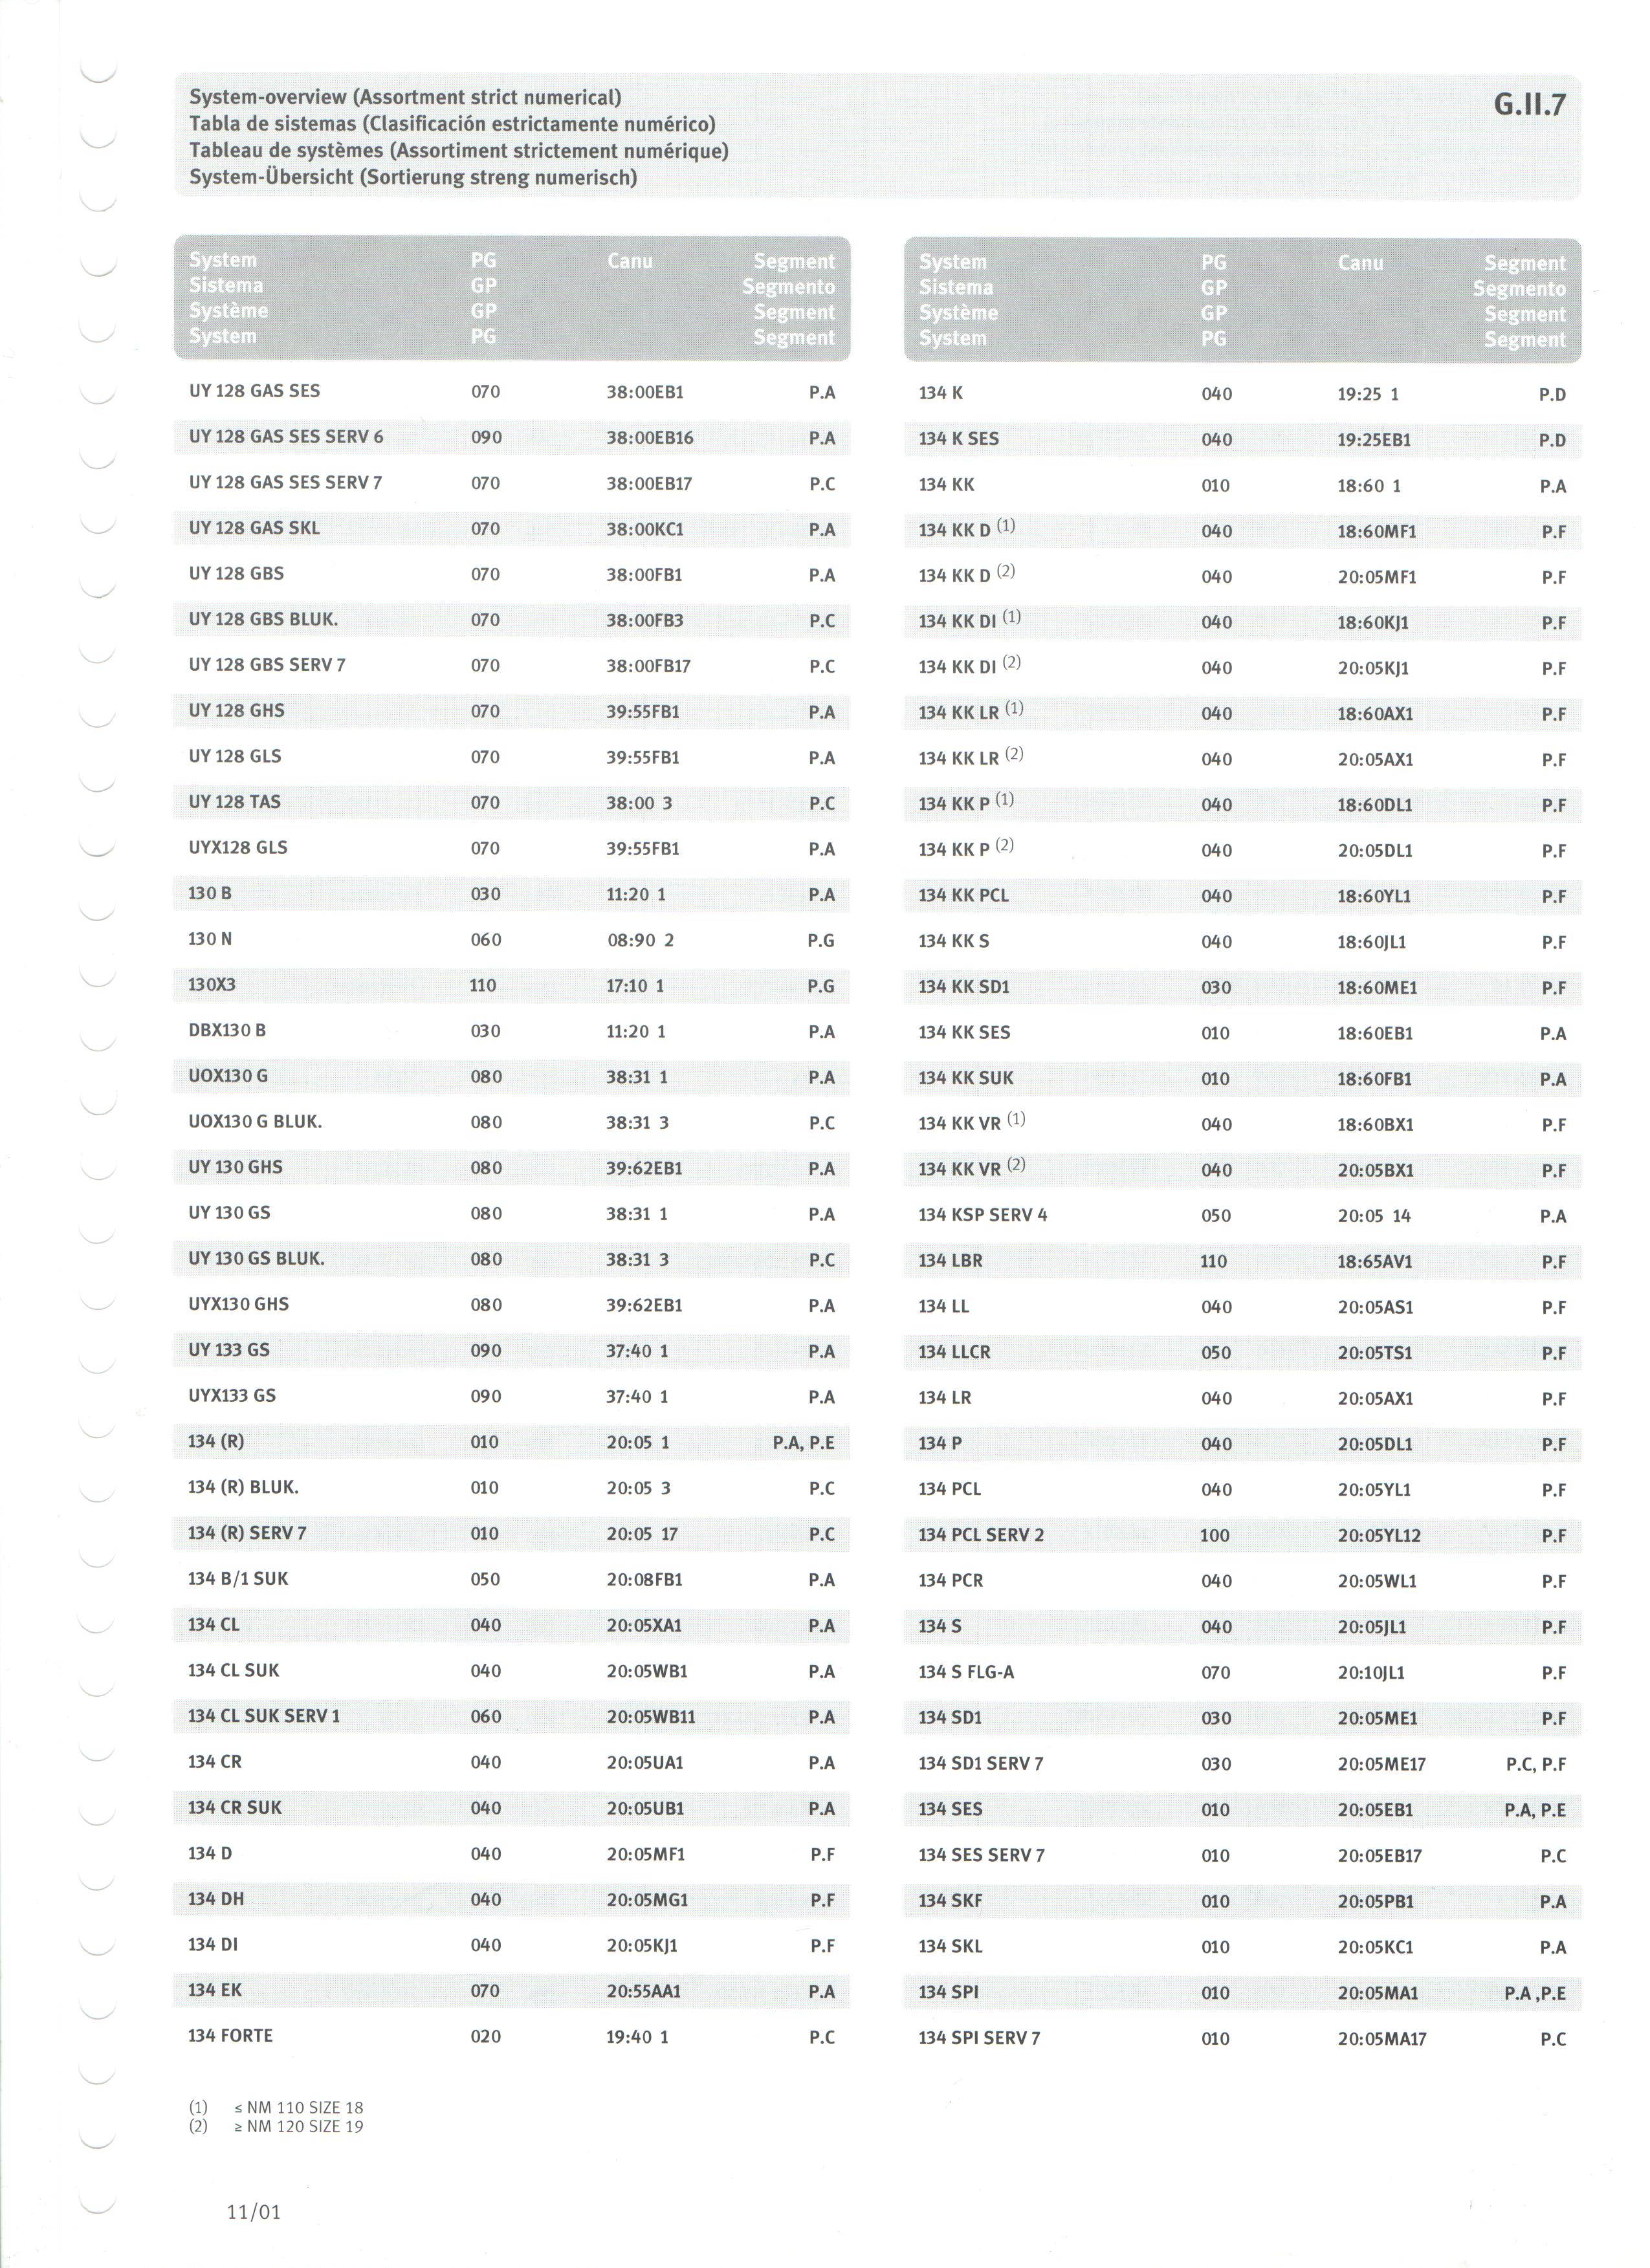The width and height of the screenshot is (1650, 2268).
Task: Click footnote (2) NM 120 SIZE 19
Action: coord(276,2126)
